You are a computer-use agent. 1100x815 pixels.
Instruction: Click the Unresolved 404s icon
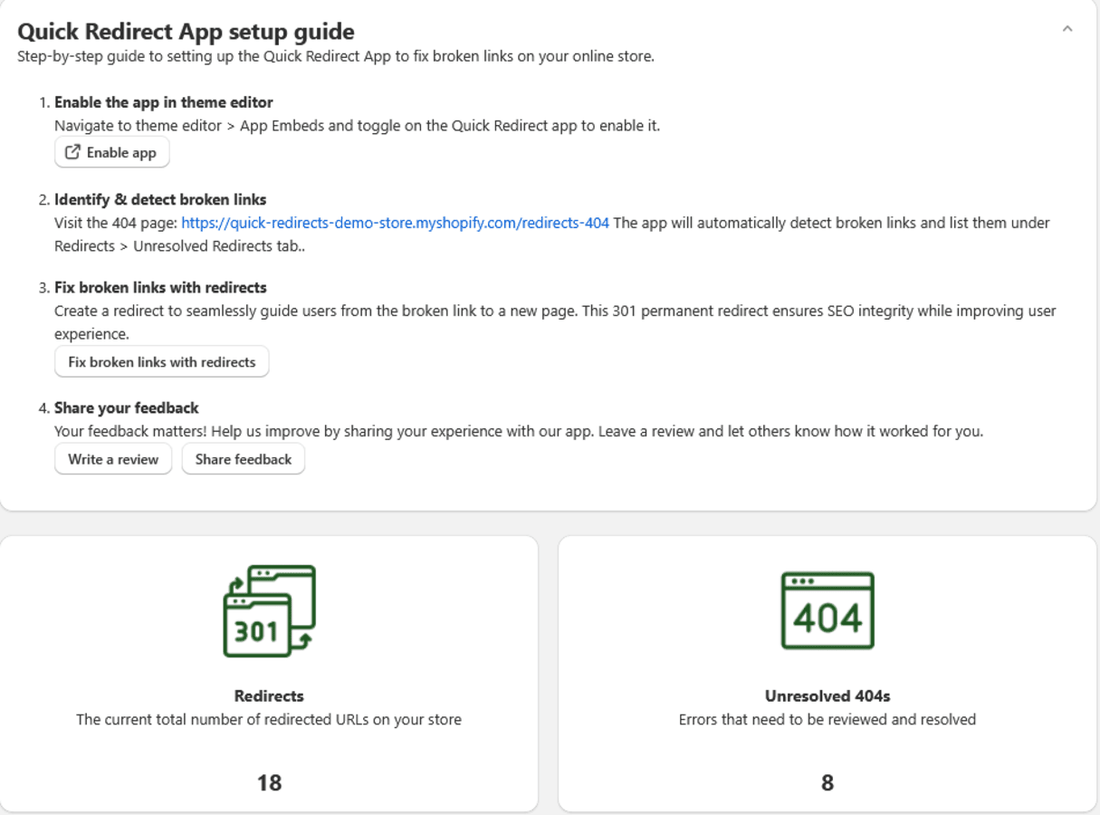[826, 610]
